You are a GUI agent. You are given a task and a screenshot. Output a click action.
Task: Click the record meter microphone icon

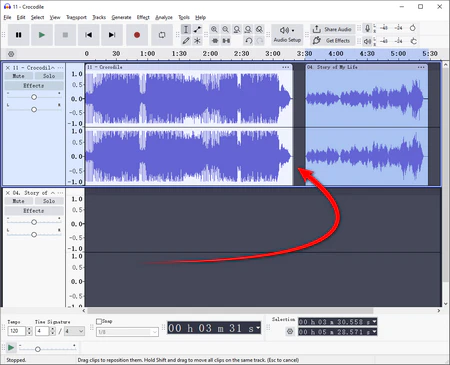click(x=367, y=28)
